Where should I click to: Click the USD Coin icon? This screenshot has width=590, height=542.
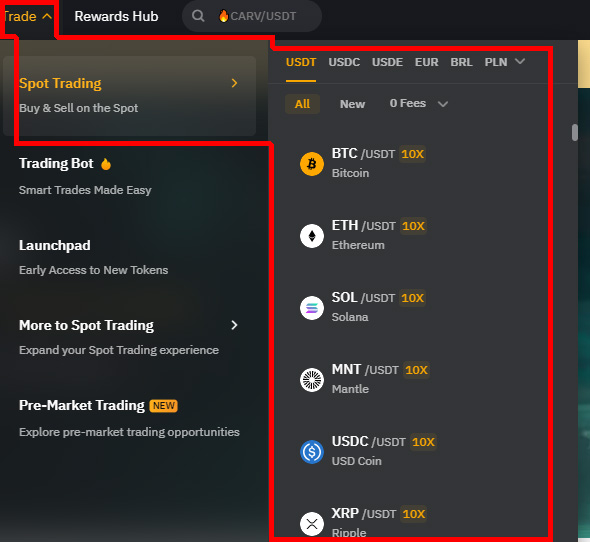312,452
